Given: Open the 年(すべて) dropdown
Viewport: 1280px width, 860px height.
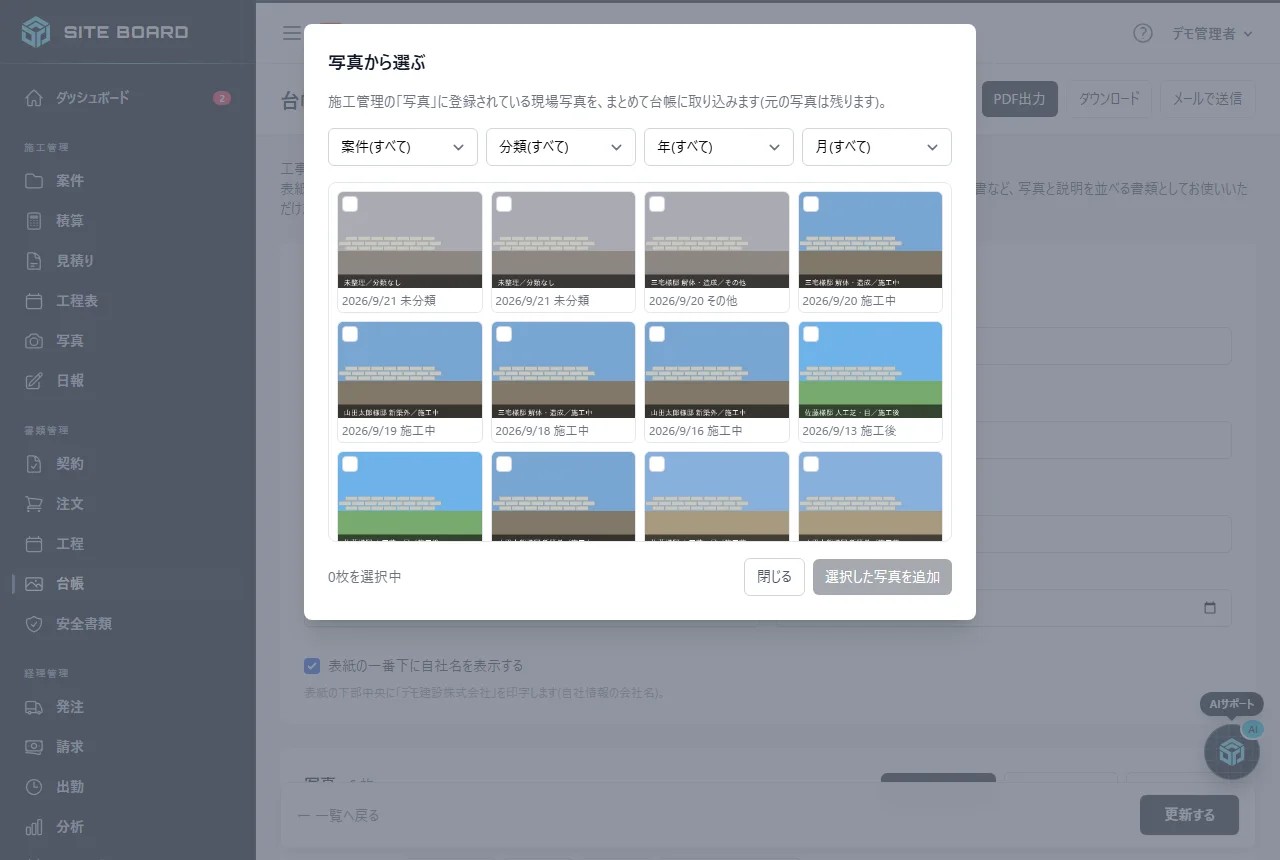Looking at the screenshot, I should [719, 147].
